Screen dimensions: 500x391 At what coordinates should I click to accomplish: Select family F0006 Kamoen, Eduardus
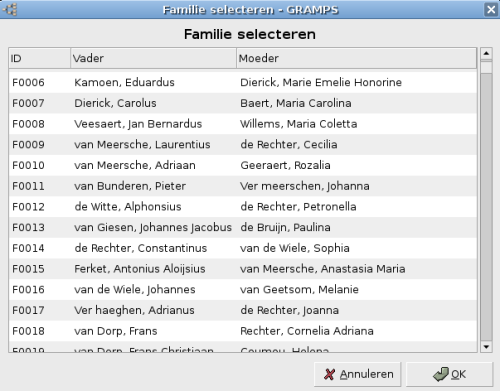coord(243,82)
